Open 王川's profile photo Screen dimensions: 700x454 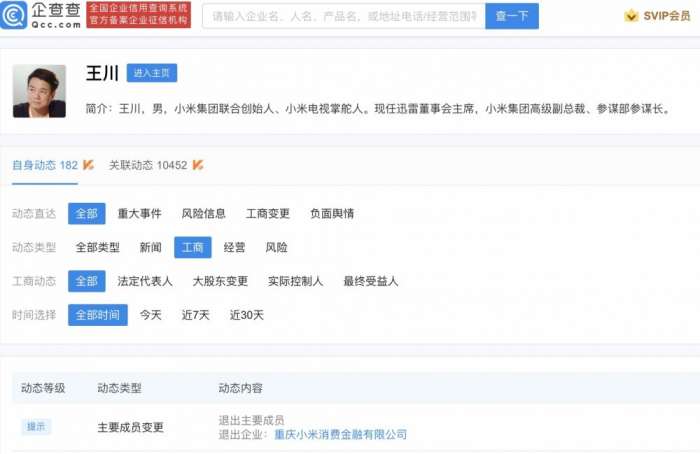39,91
